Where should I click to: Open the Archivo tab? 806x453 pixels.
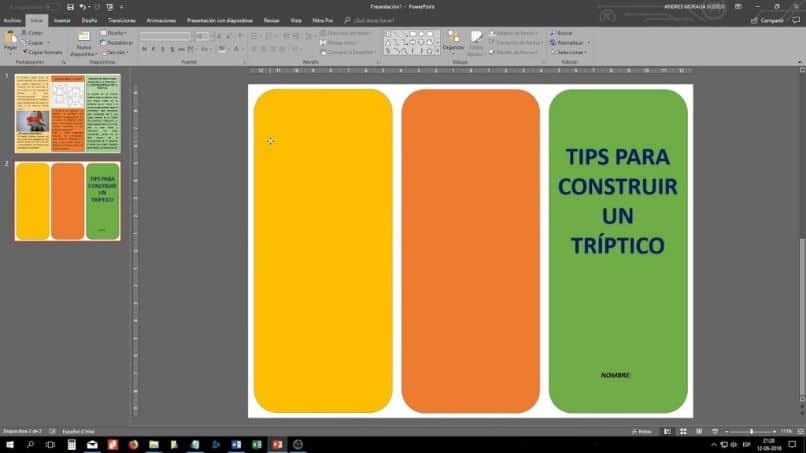point(12,21)
